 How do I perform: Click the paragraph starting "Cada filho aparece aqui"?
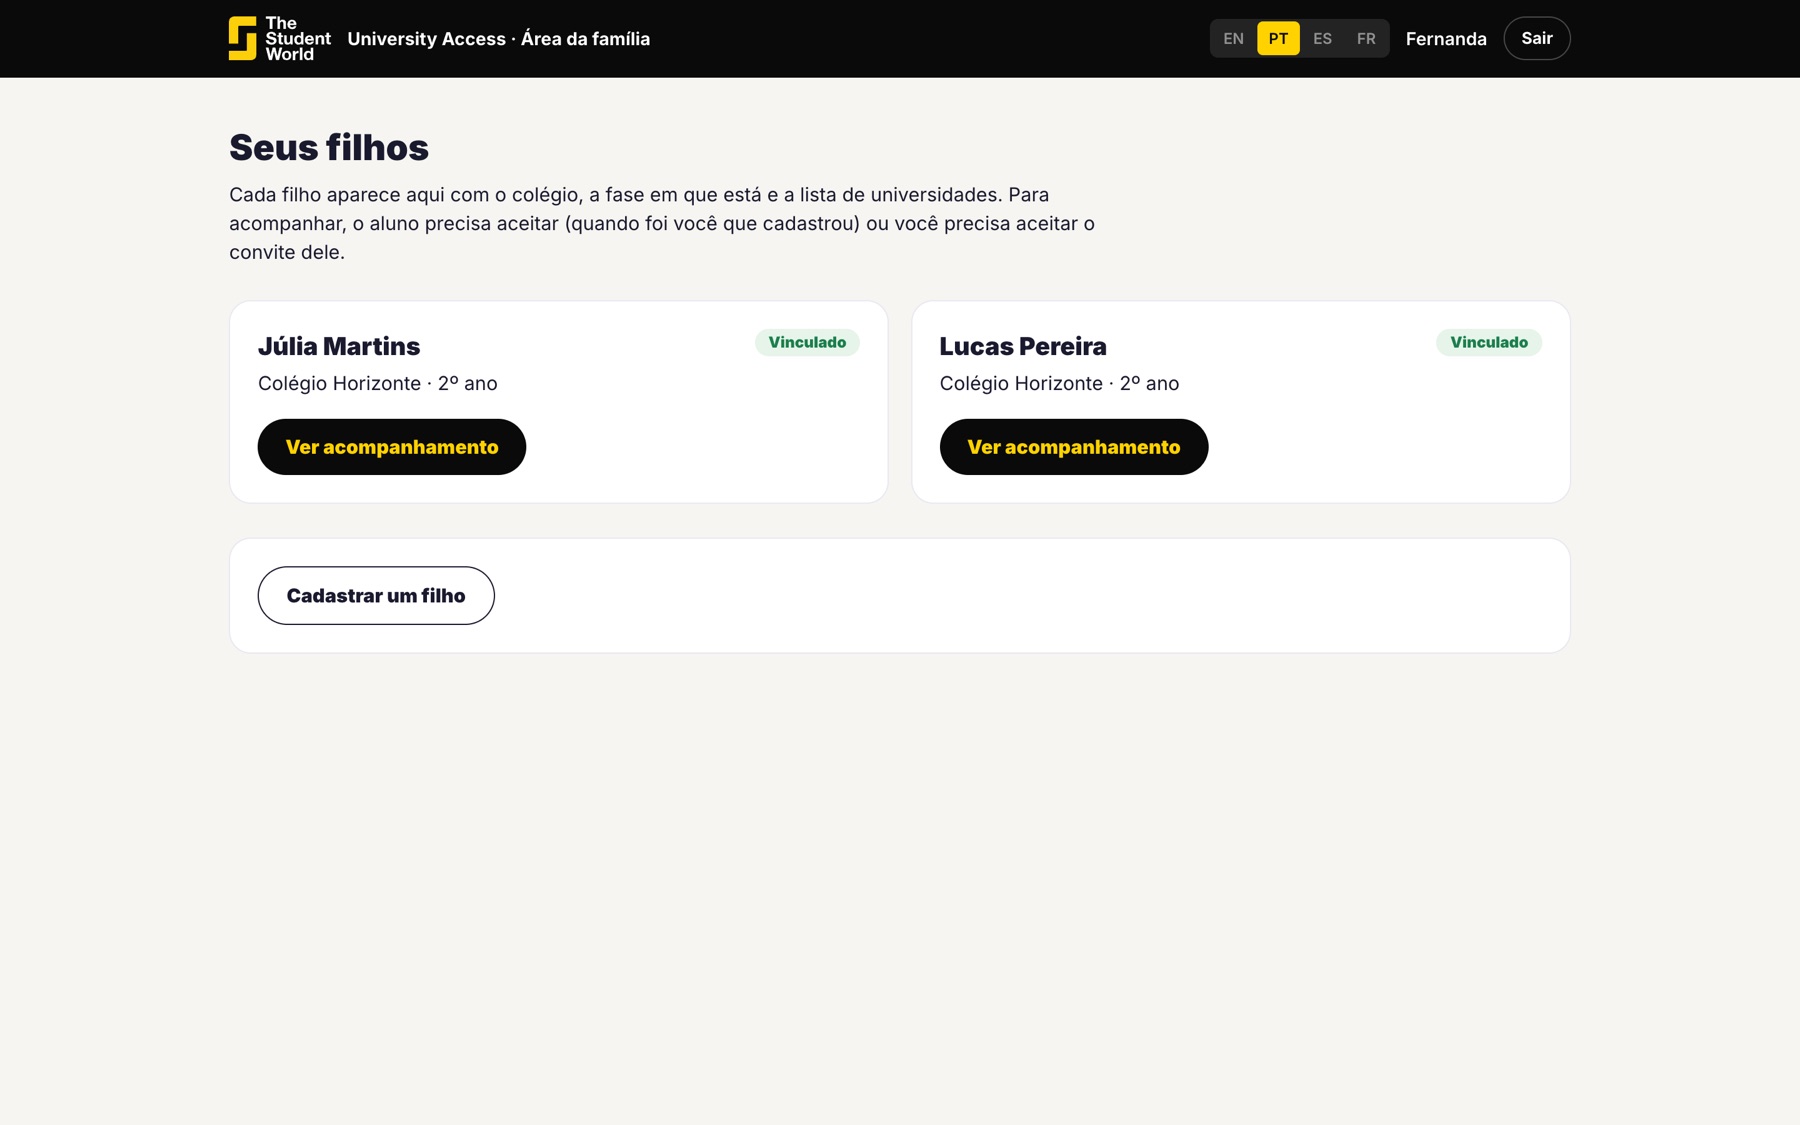click(x=662, y=224)
